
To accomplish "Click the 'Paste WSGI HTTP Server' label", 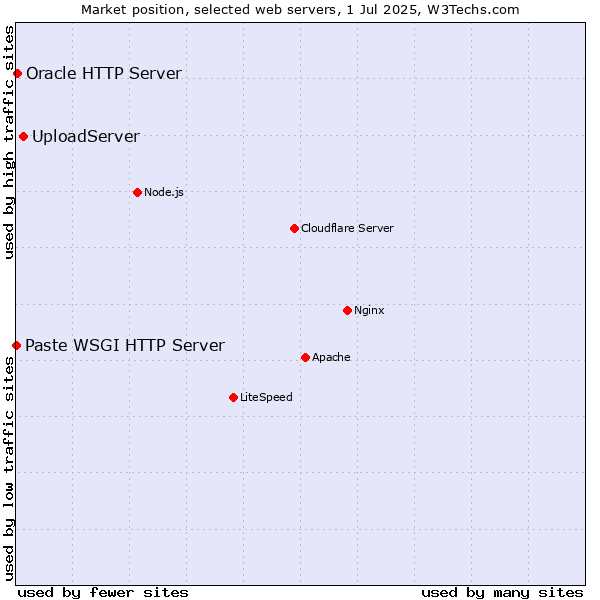I will click(125, 346).
